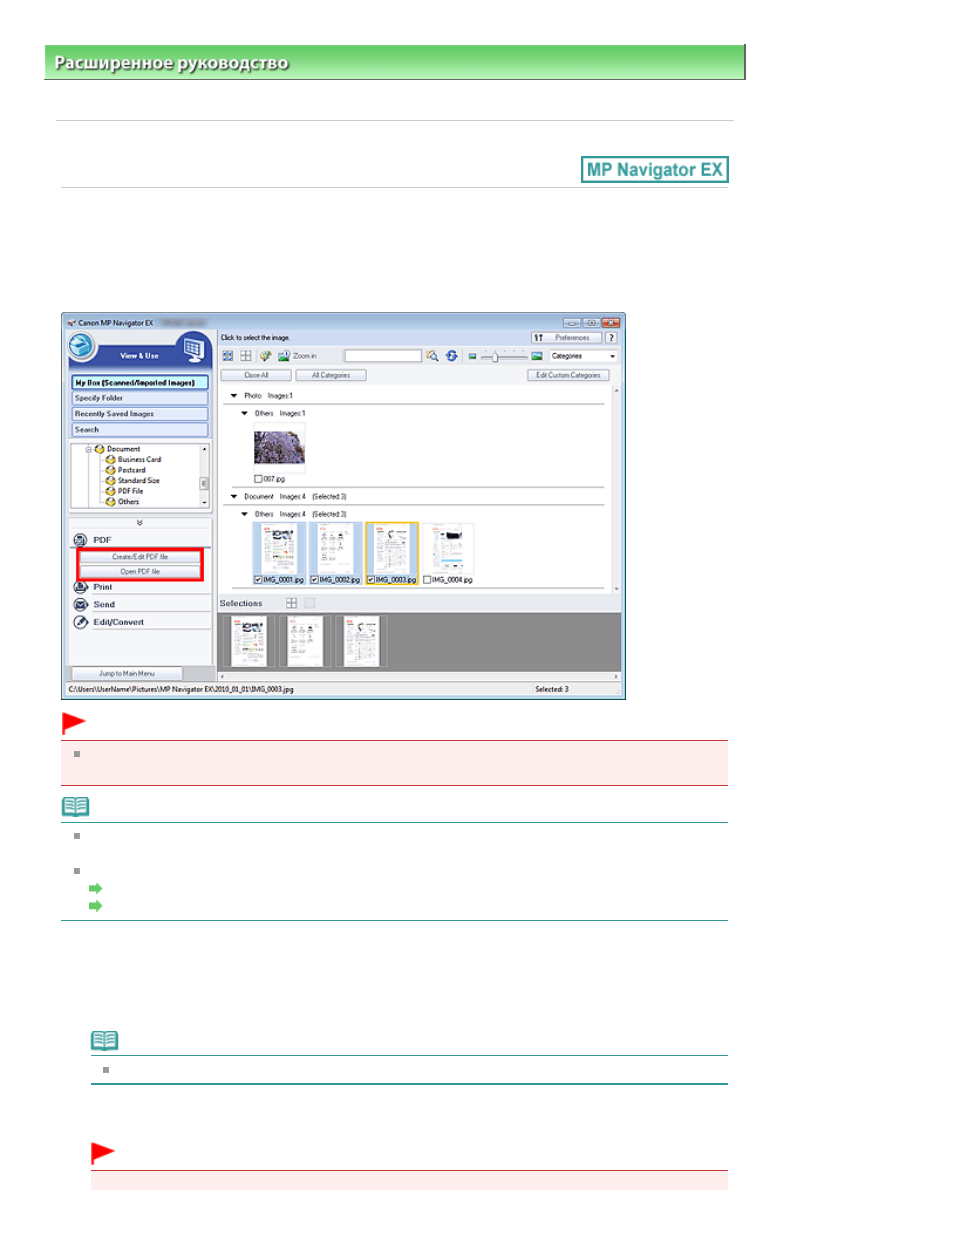Image resolution: width=954 pixels, height=1235 pixels.
Task: Click the Preferences button label
Action: coord(573,338)
